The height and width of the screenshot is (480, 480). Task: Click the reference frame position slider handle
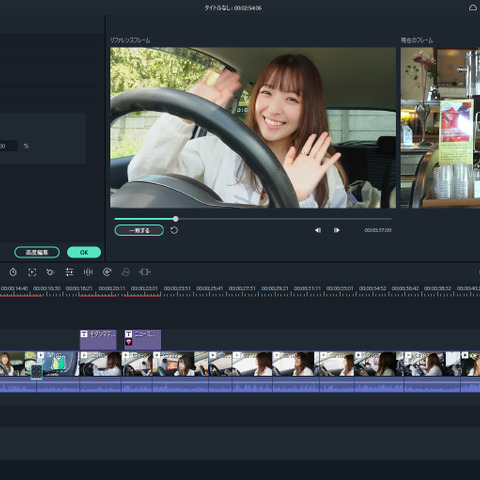[176, 219]
